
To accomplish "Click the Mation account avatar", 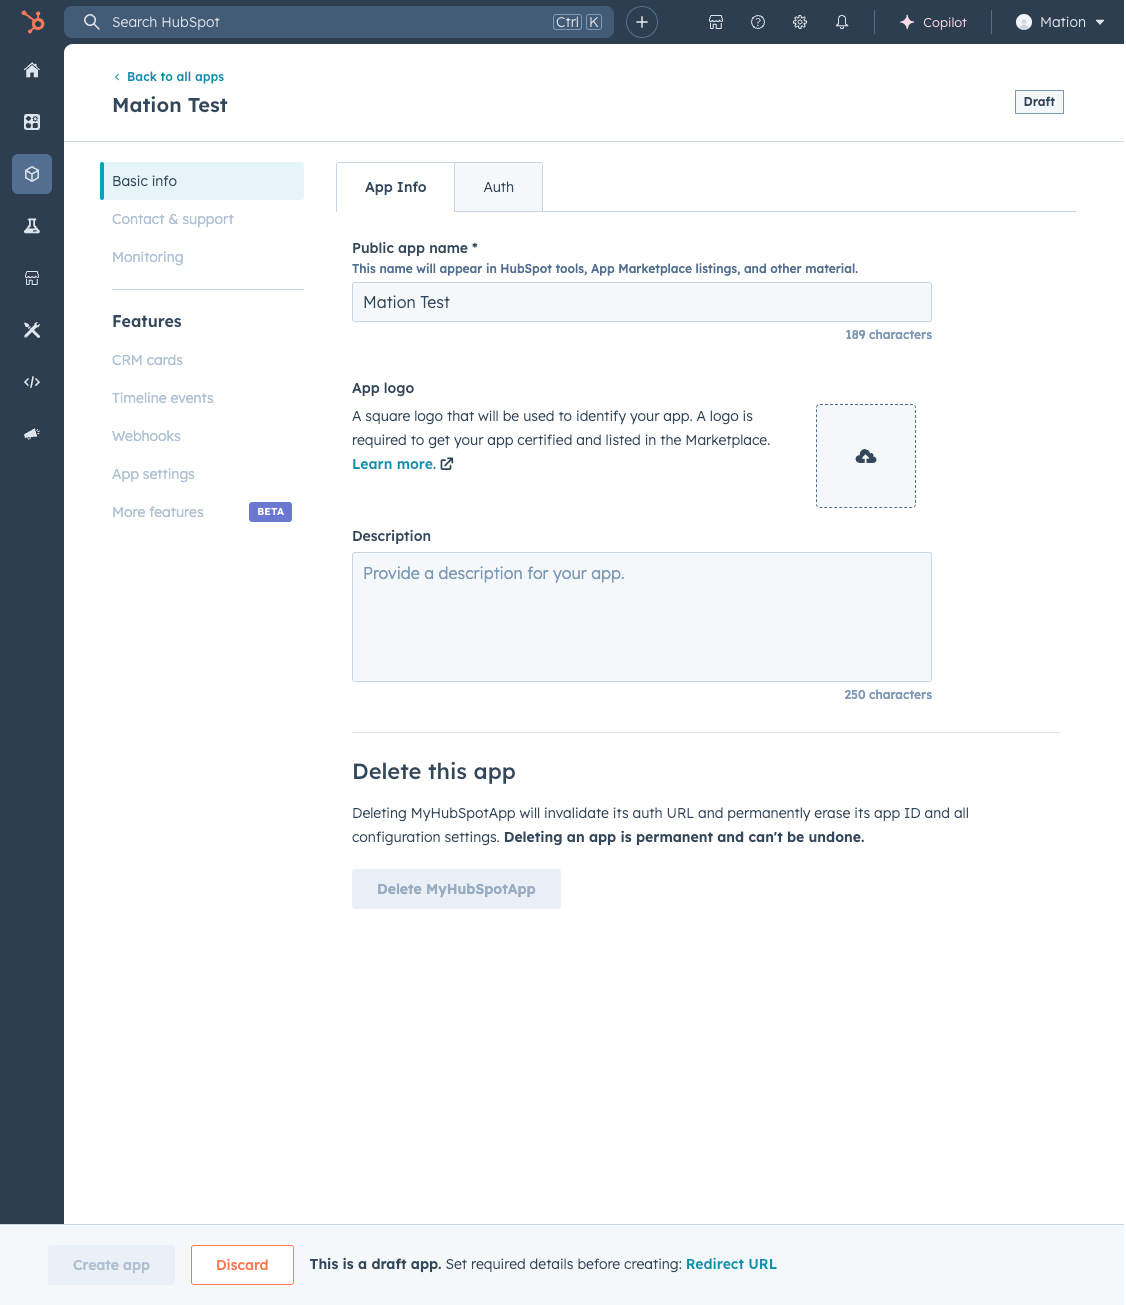I will click(x=1024, y=22).
